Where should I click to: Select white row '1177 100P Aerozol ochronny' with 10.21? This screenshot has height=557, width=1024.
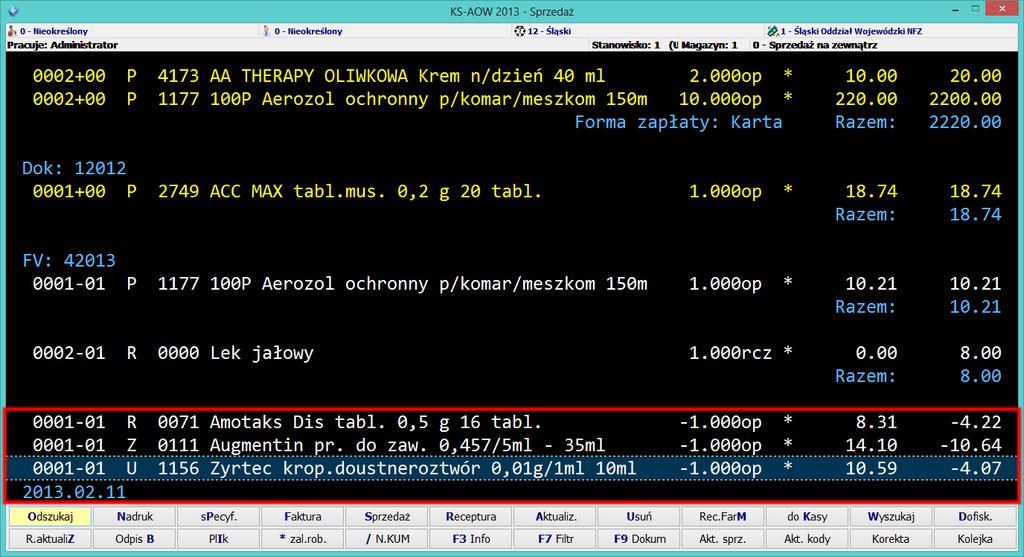click(x=512, y=283)
